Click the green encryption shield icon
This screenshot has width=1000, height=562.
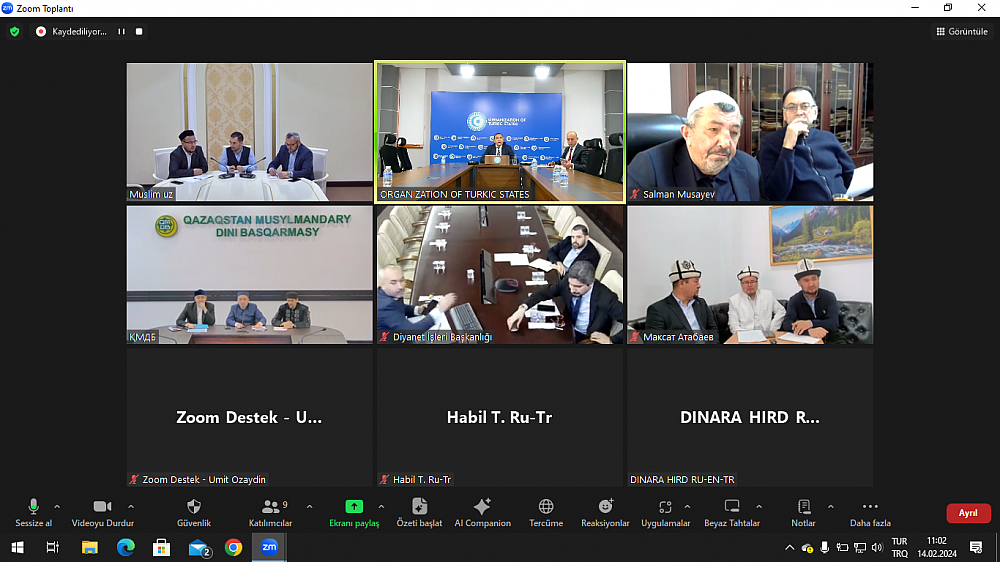(x=15, y=31)
